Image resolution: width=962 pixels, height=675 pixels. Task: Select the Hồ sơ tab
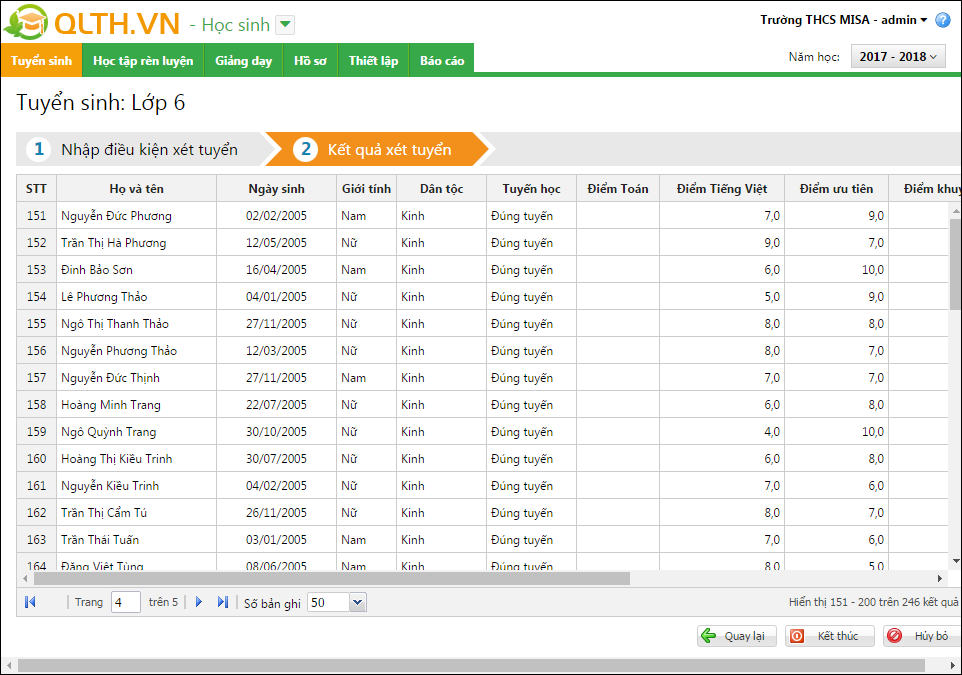tap(310, 60)
